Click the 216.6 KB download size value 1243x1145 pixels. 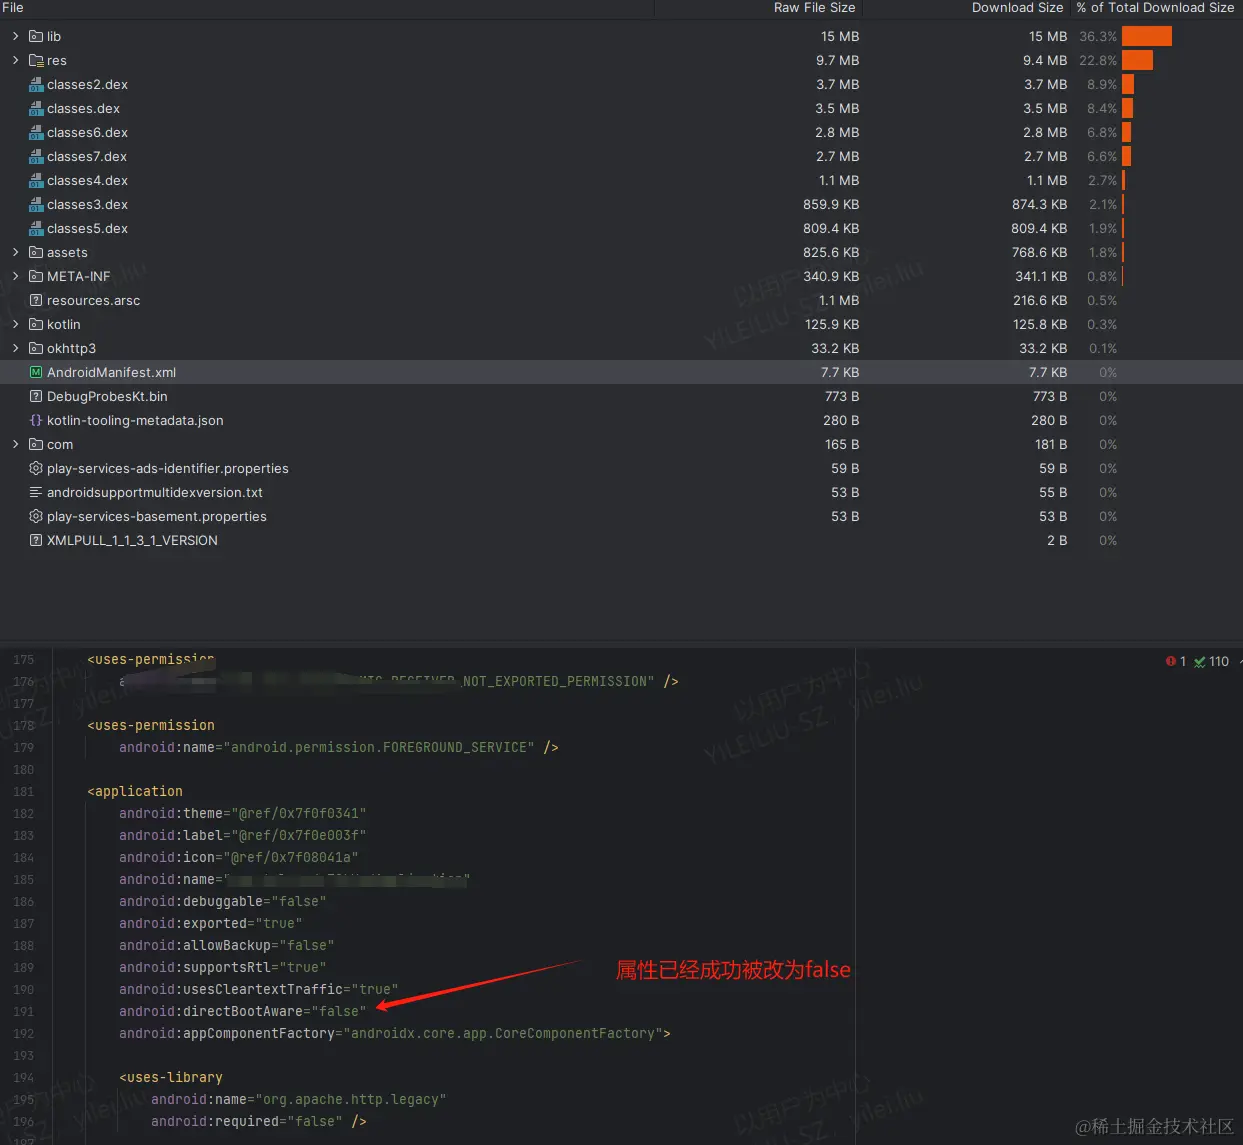tap(1039, 300)
